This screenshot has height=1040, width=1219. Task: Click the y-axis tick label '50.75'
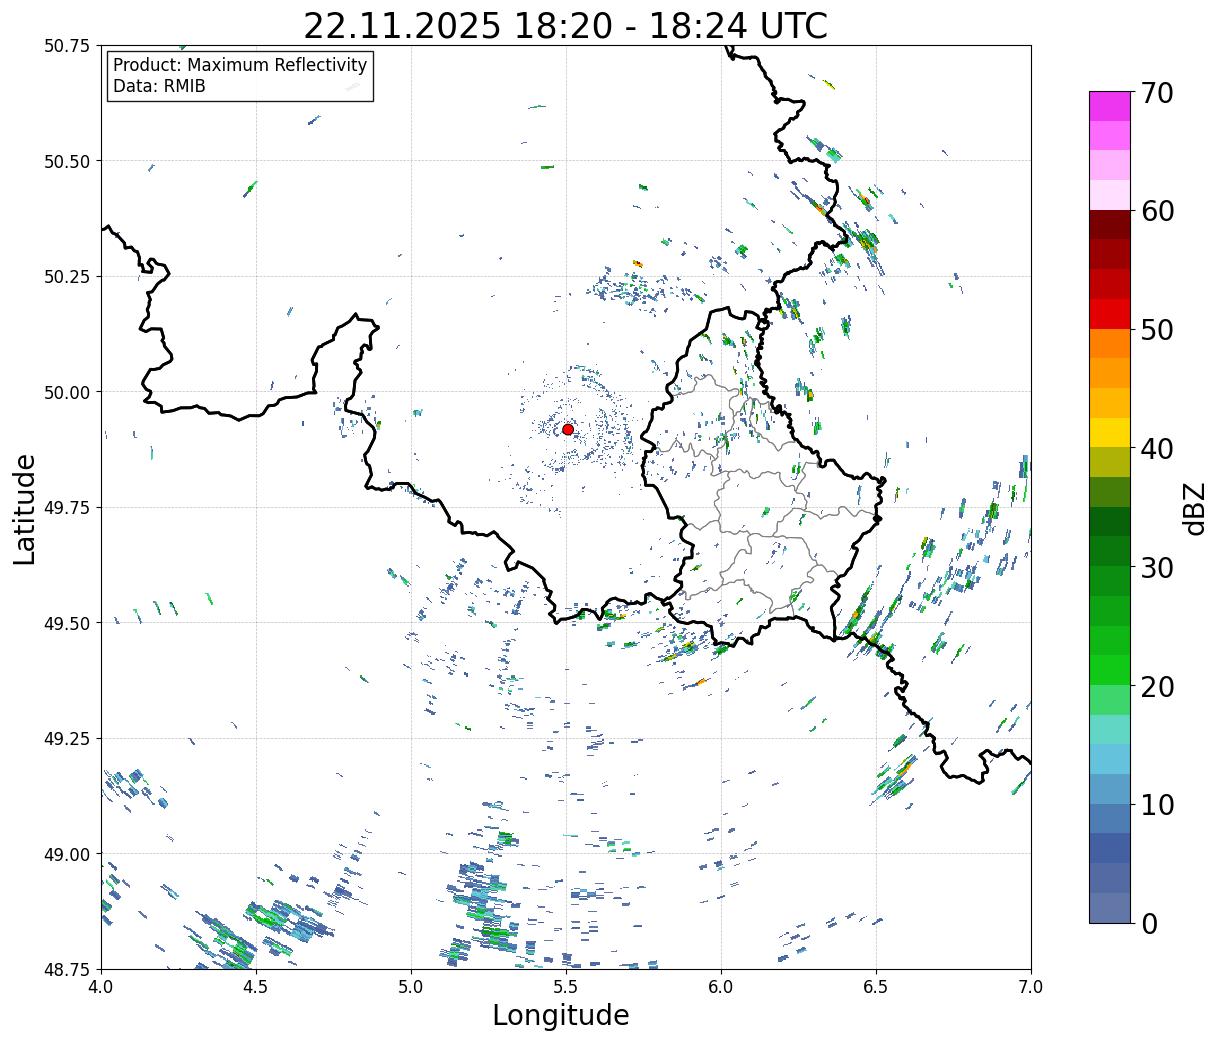[x=67, y=46]
